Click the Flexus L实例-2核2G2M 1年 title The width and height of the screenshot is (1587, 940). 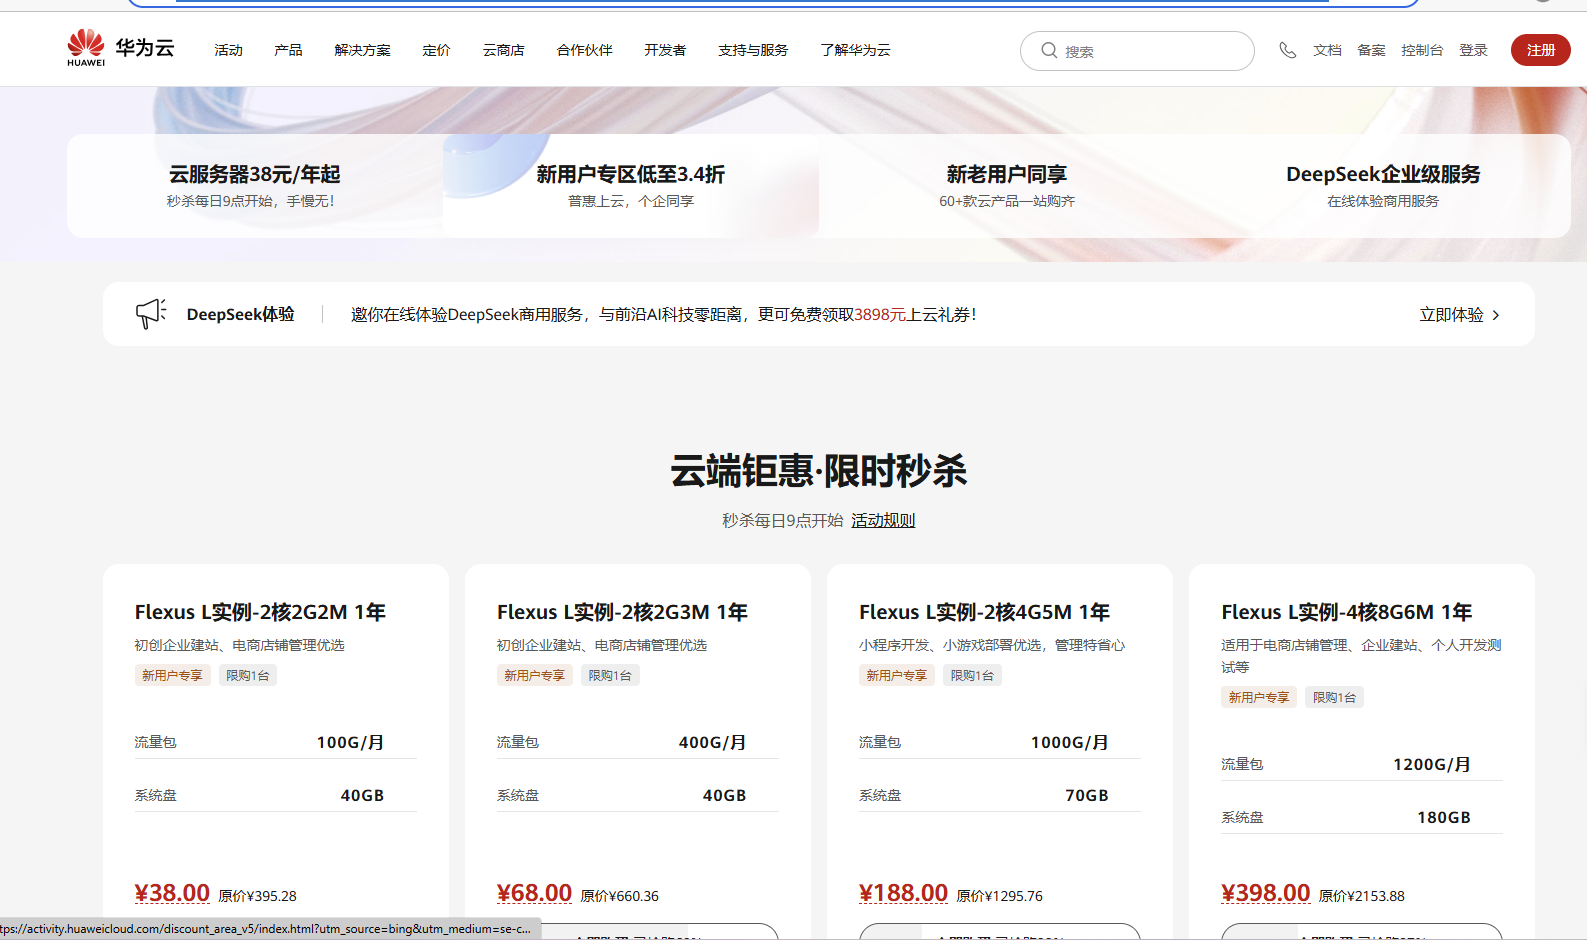point(260,612)
